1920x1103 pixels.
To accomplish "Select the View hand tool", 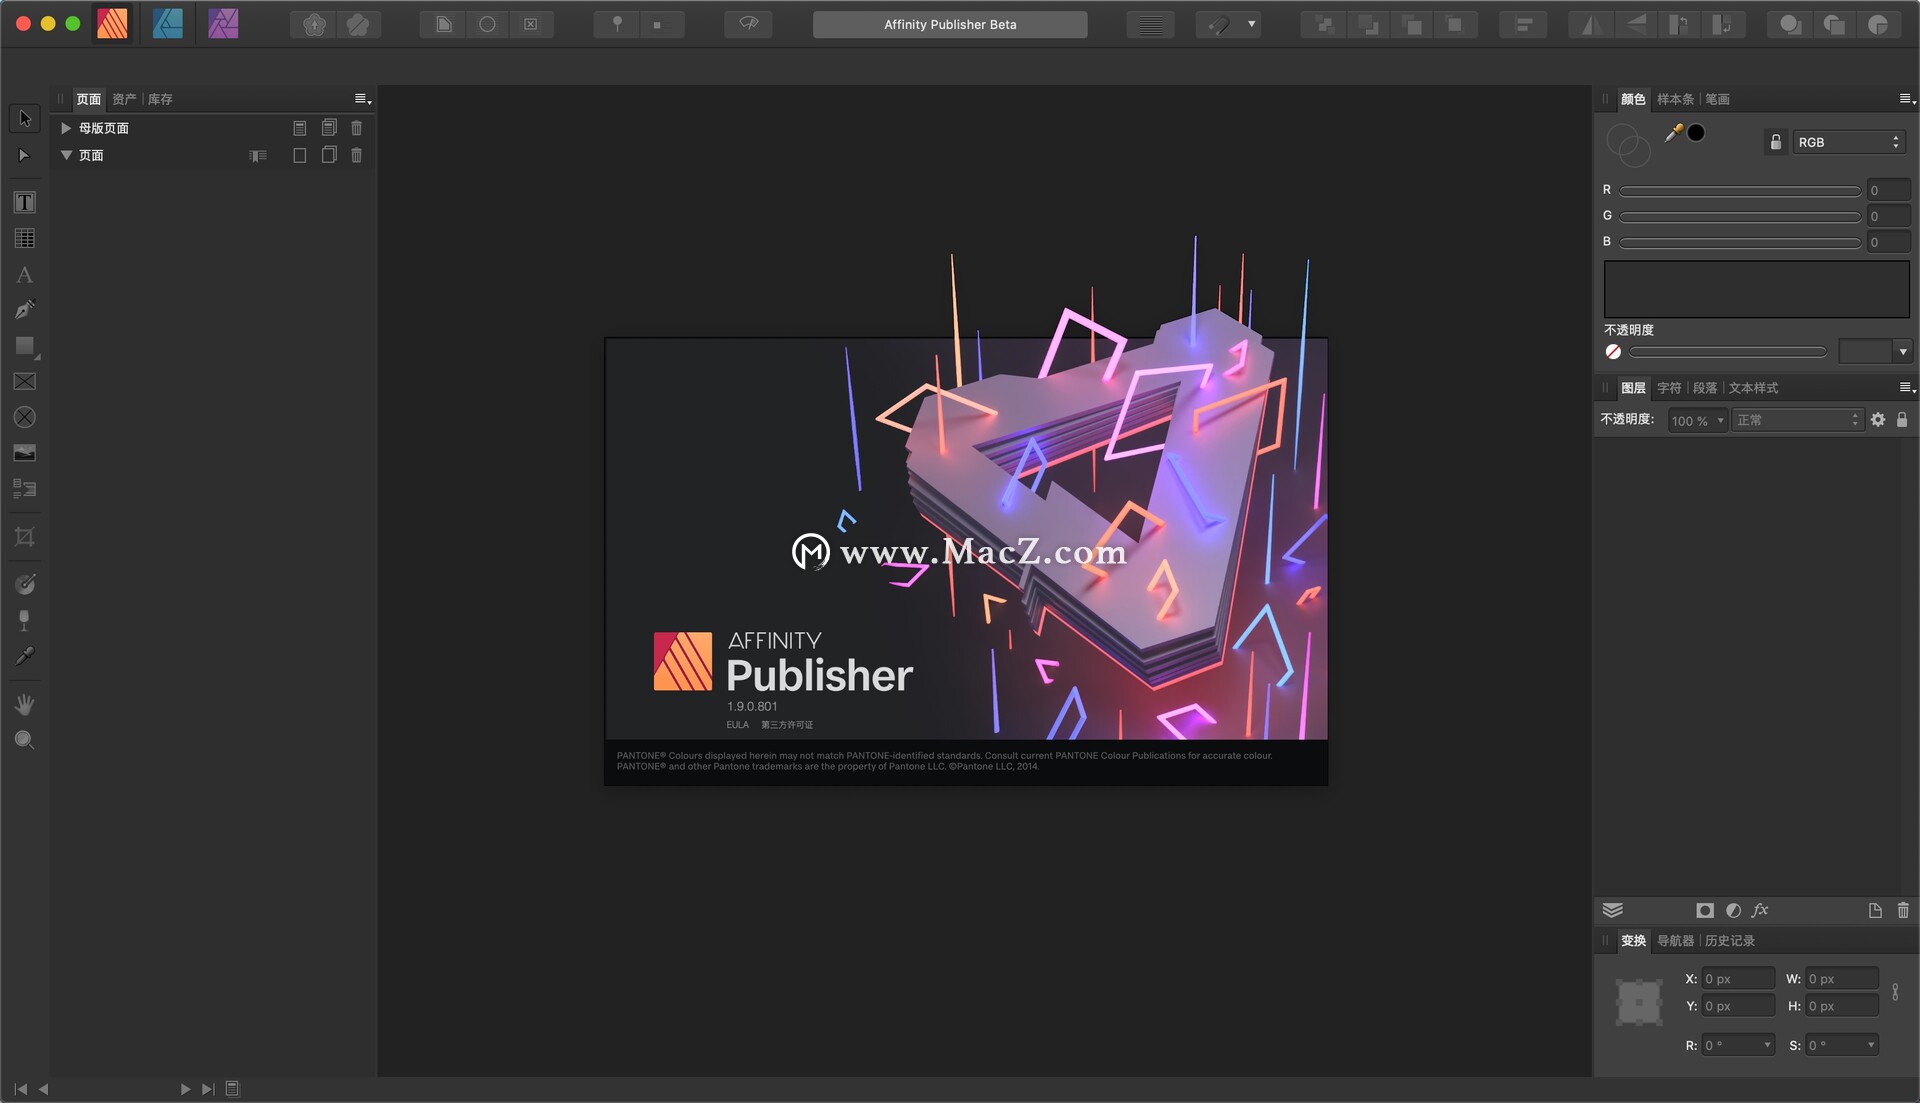I will (25, 704).
